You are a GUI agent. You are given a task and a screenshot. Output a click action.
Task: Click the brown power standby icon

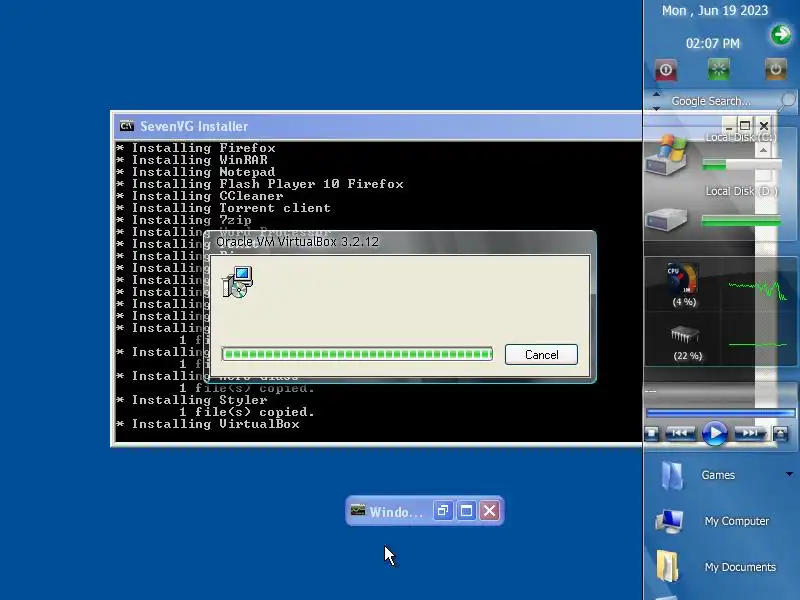click(776, 69)
